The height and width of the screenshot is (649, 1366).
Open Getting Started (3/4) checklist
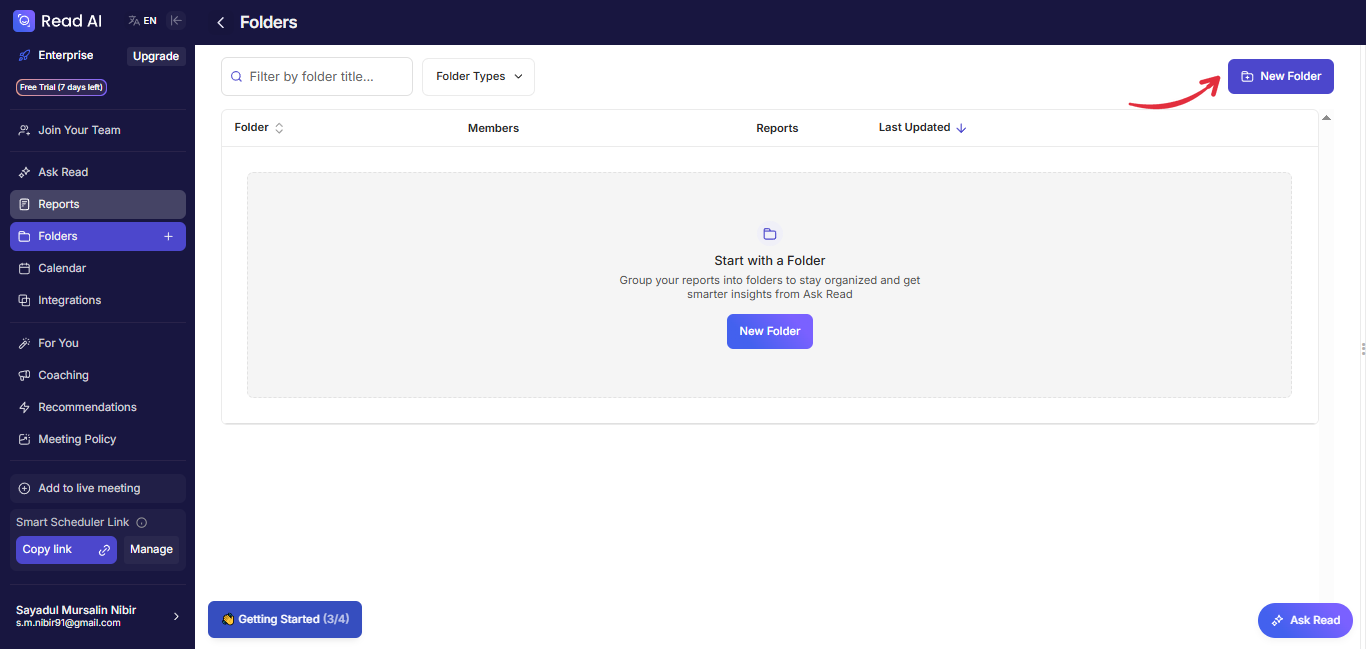tap(285, 619)
